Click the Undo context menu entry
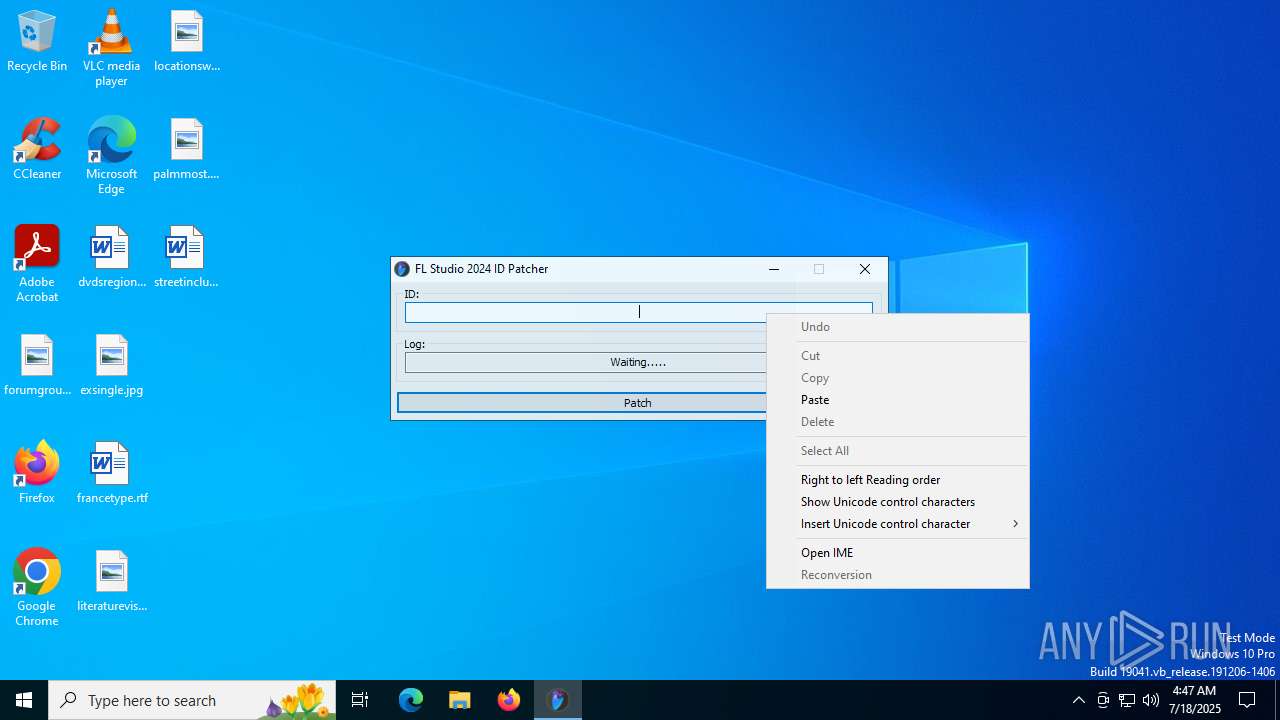Screen dimensions: 1280x720 tap(897, 327)
